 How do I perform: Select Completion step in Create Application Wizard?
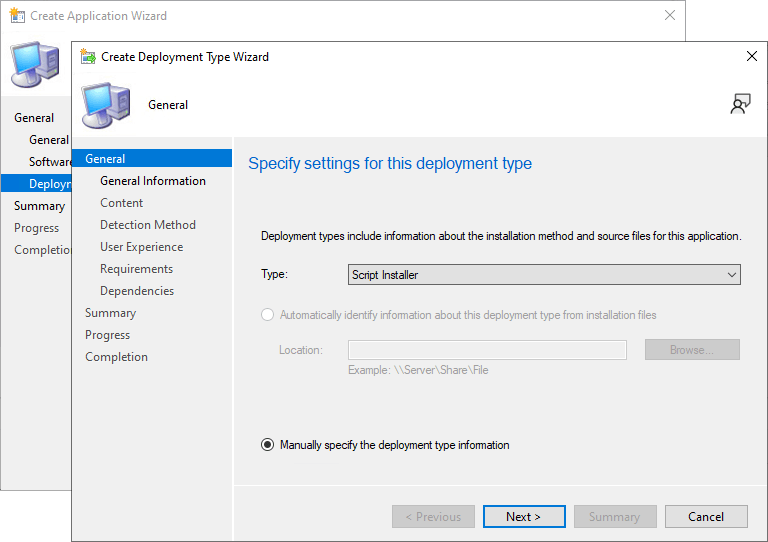(43, 250)
